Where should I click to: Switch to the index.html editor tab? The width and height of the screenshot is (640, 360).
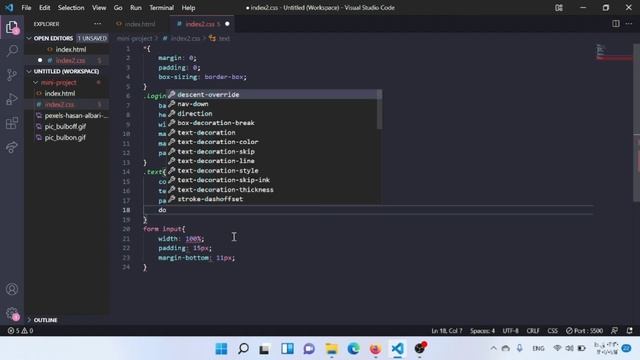pos(140,24)
